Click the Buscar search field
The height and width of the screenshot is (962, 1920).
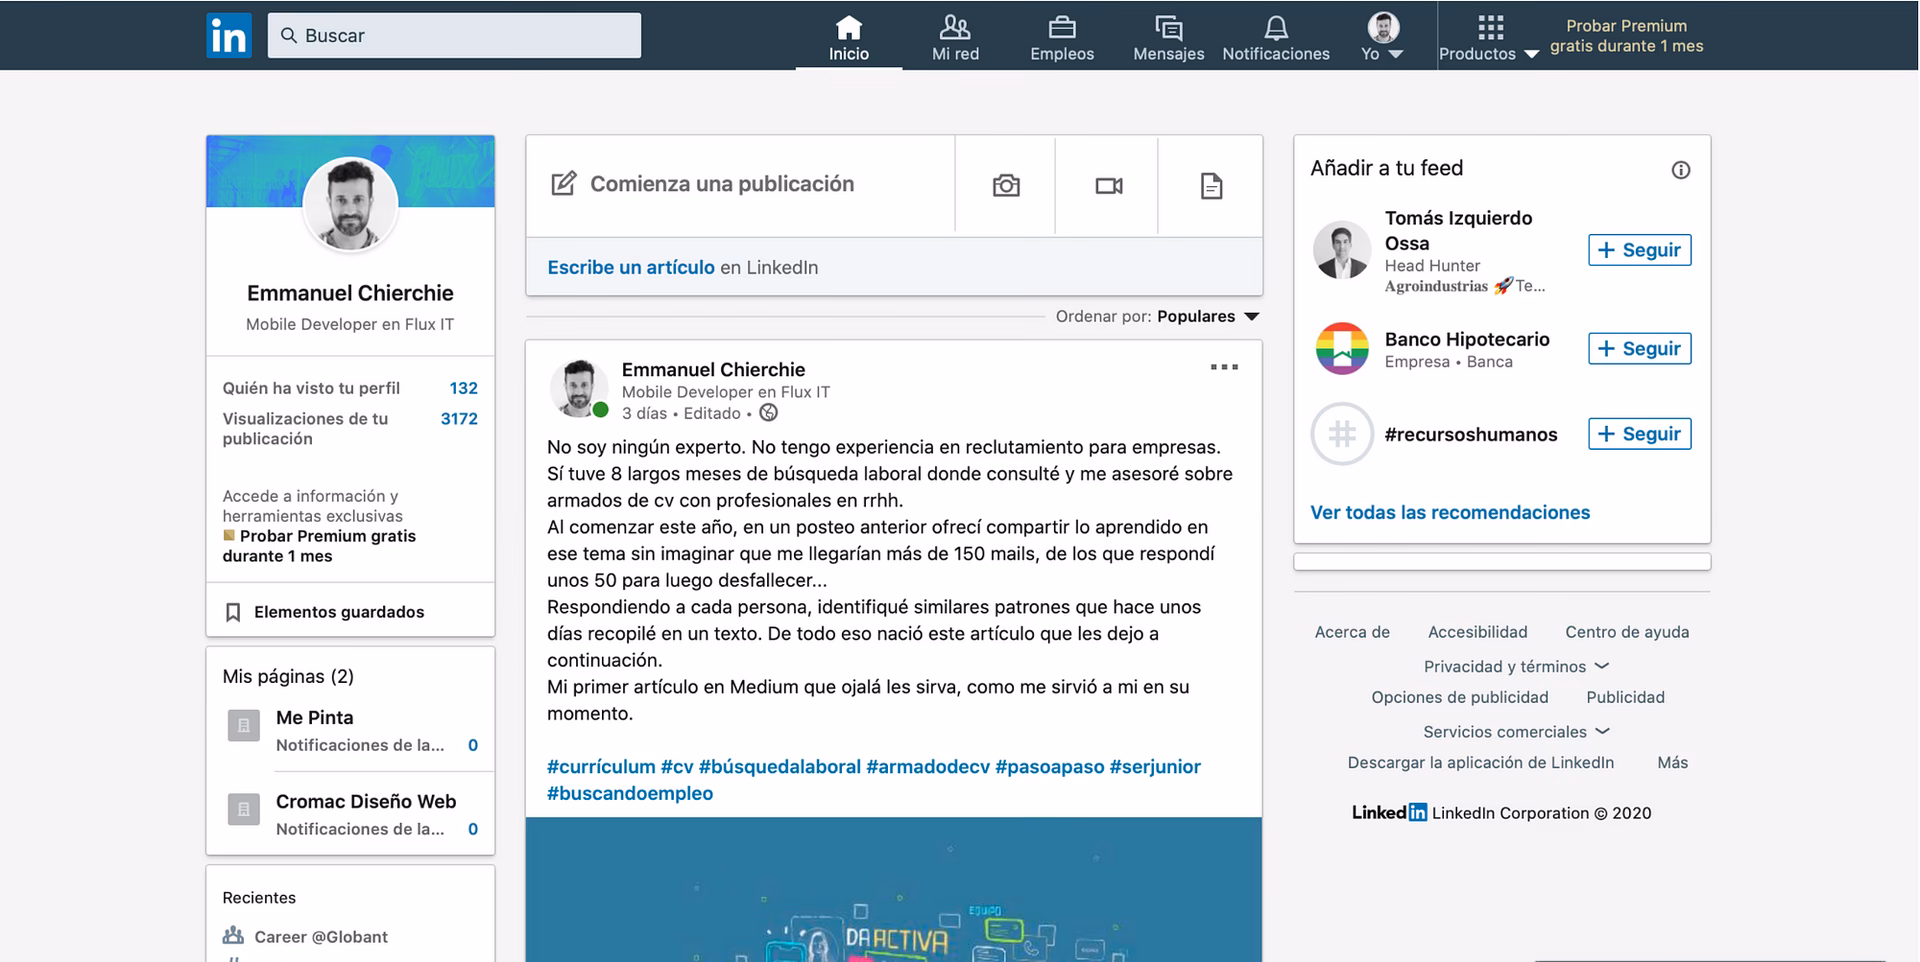(x=453, y=35)
